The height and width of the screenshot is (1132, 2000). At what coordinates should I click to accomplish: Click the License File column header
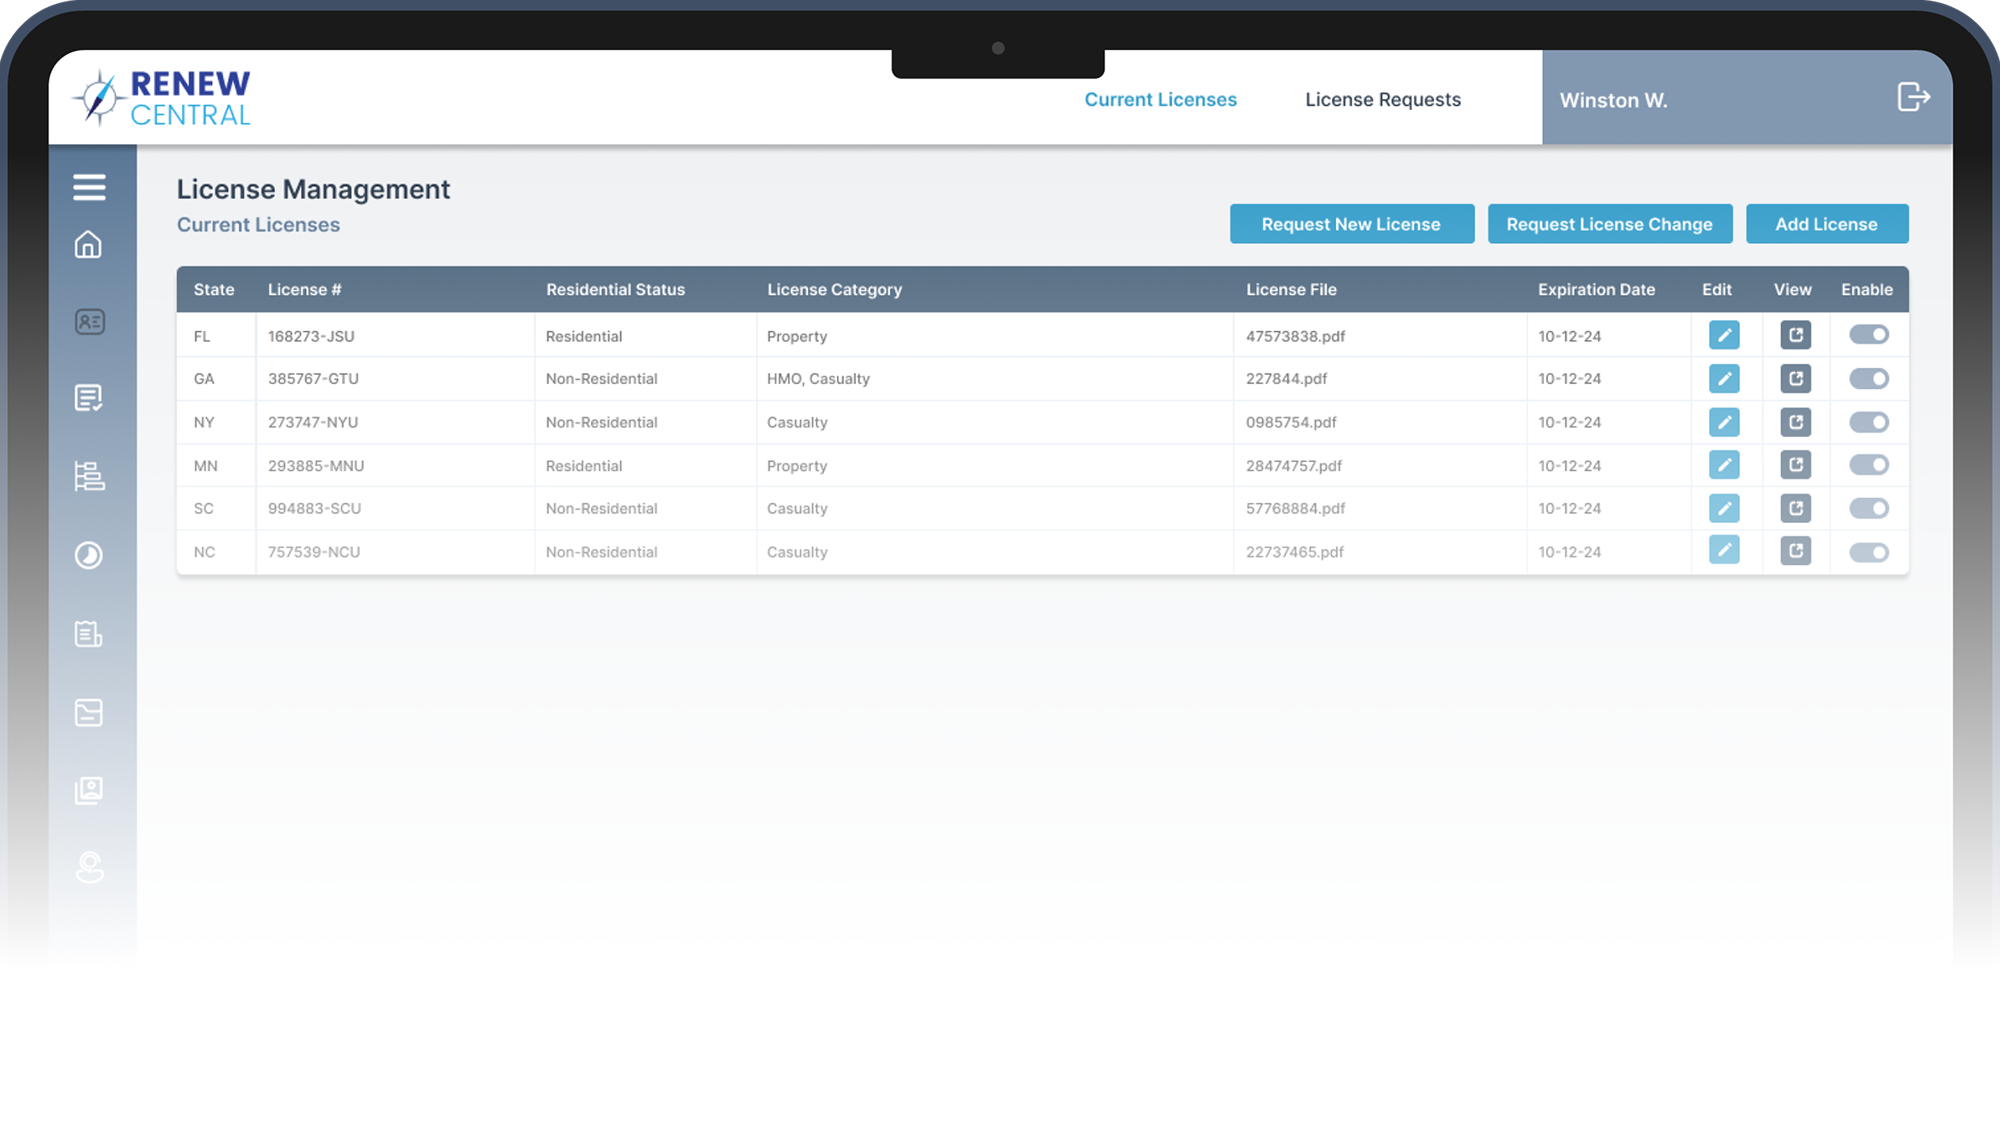pos(1291,289)
